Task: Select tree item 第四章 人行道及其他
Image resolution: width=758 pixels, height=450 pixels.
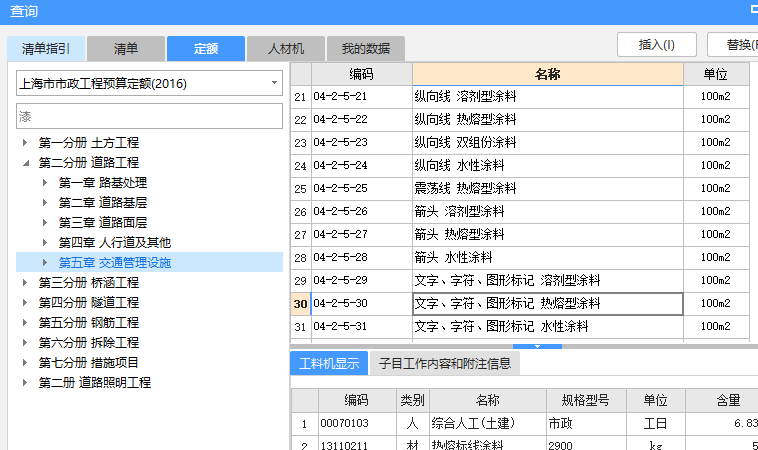Action: pyautogui.click(x=115, y=243)
